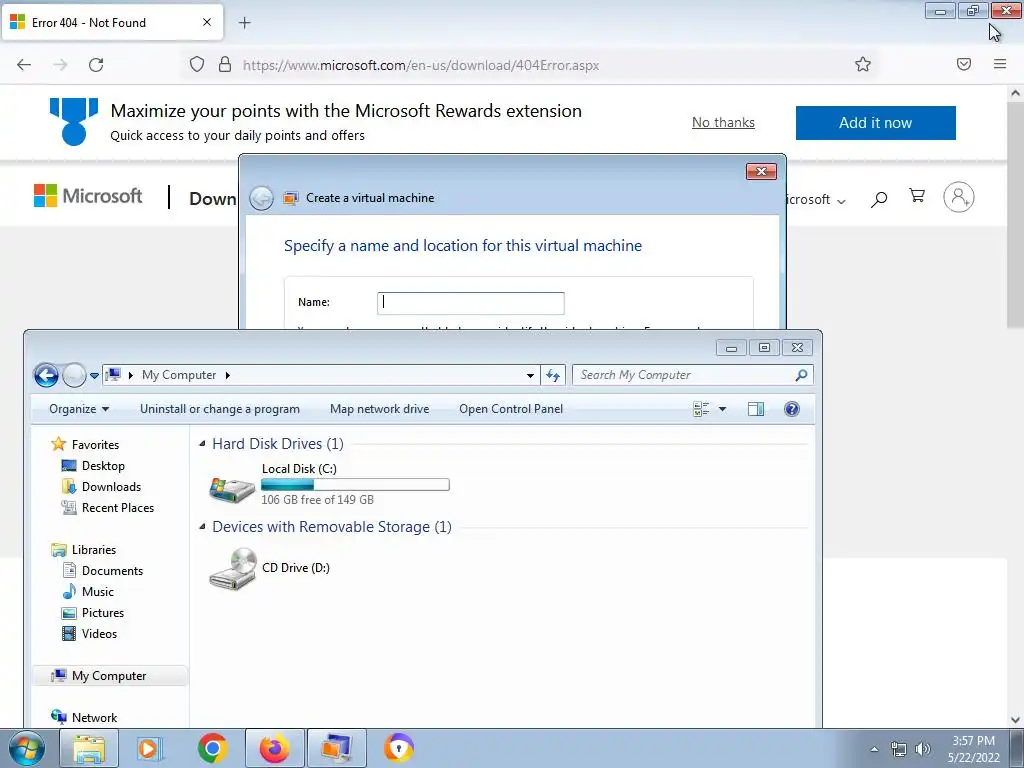This screenshot has height=768, width=1024.
Task: Click My Computer in the address breadcrumb
Action: [x=179, y=375]
